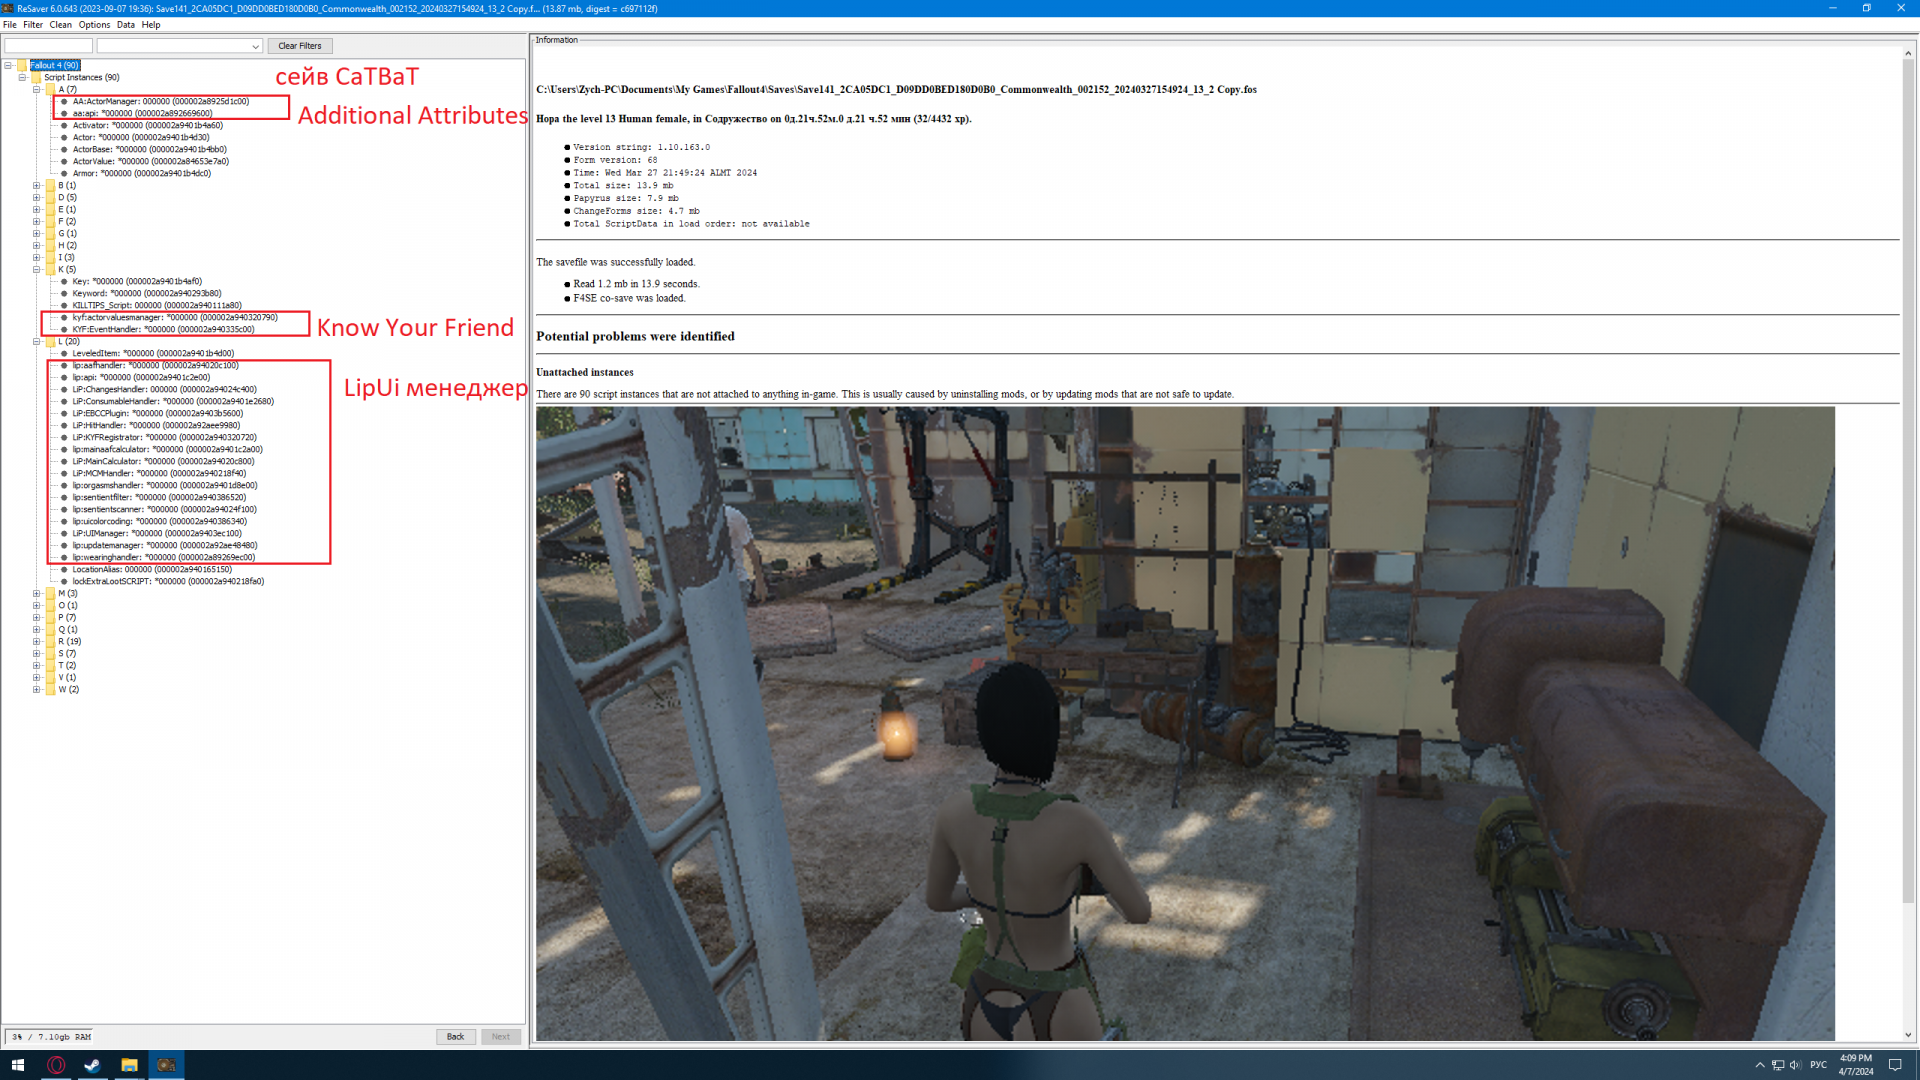The height and width of the screenshot is (1080, 1920).
Task: Collapse the L (20) tree group
Action: (x=37, y=341)
